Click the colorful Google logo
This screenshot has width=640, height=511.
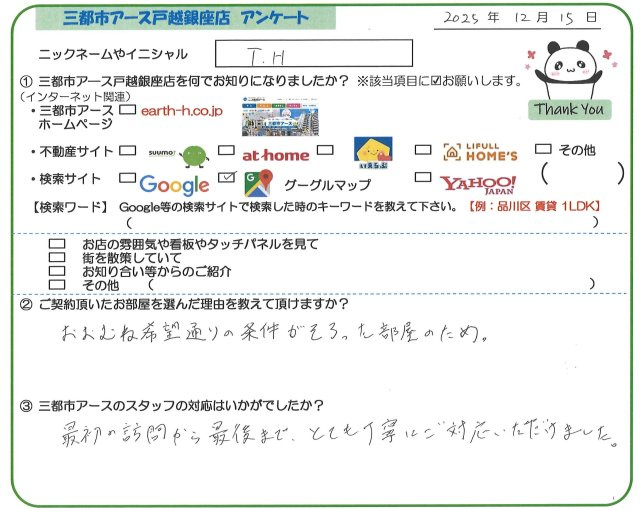click(174, 184)
